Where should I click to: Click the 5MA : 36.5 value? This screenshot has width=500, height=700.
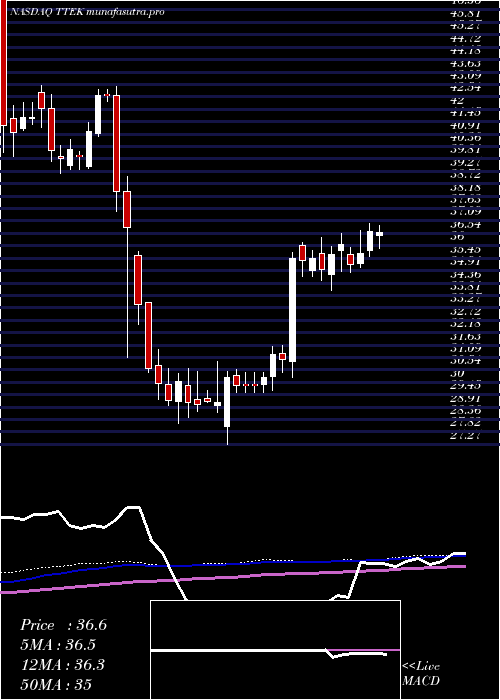(58, 645)
